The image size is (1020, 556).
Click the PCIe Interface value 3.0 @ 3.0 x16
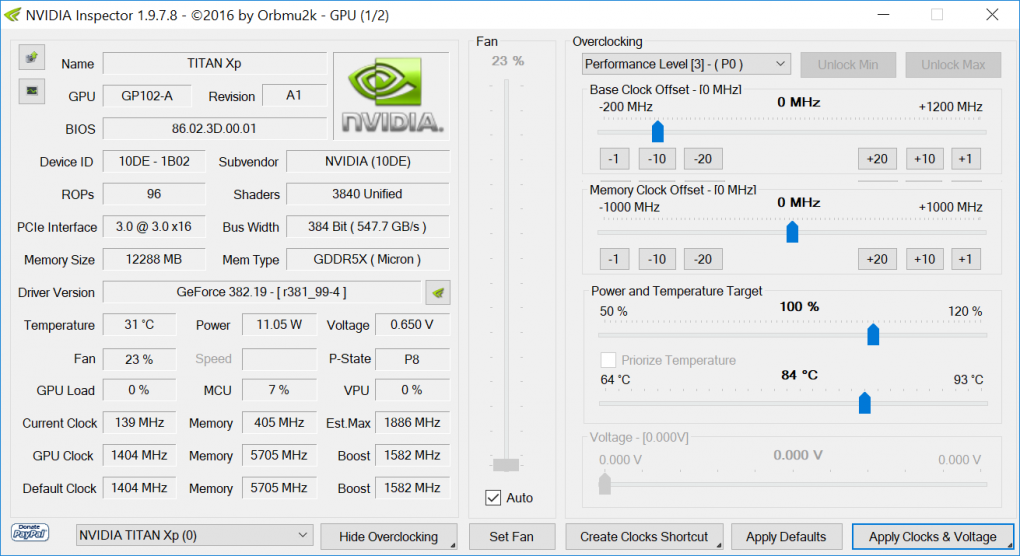154,226
